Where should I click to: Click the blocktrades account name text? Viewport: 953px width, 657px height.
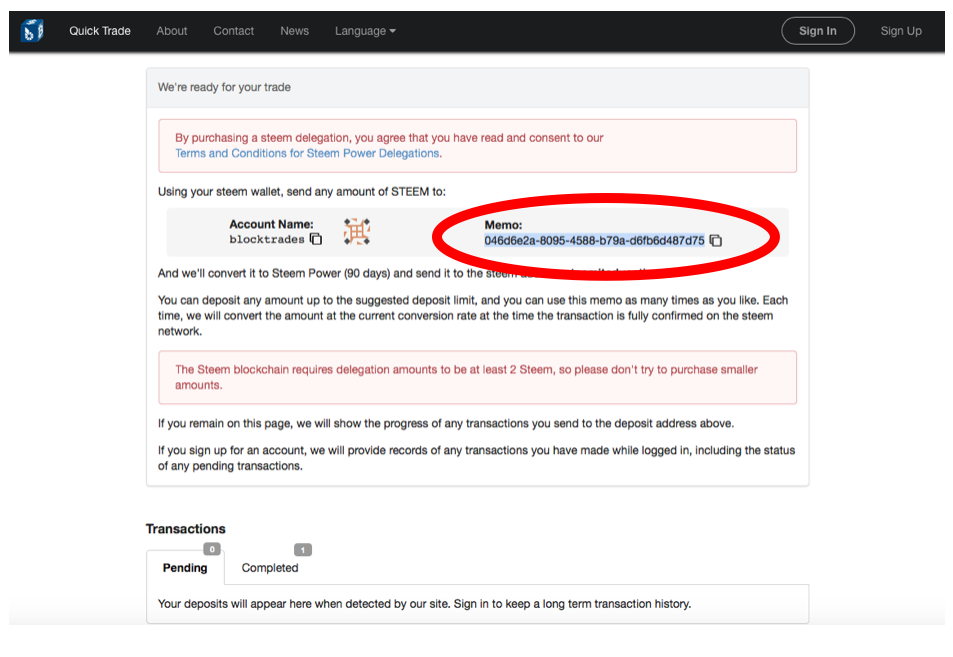click(x=267, y=239)
